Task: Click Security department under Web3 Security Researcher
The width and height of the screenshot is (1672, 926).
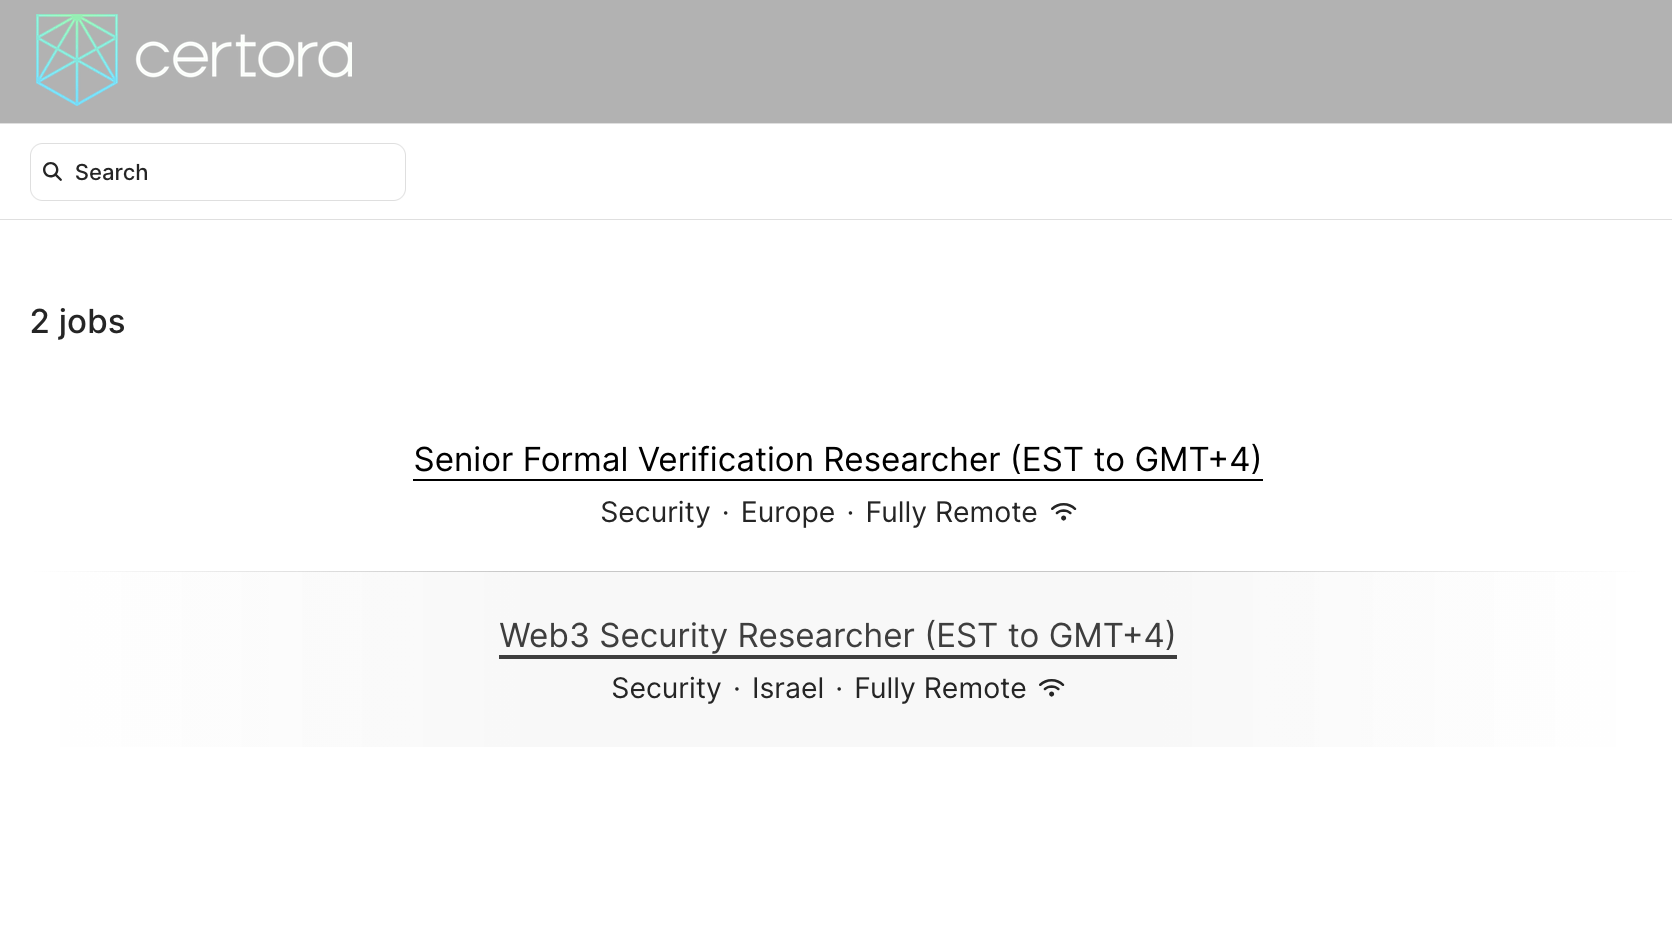Action: point(665,688)
